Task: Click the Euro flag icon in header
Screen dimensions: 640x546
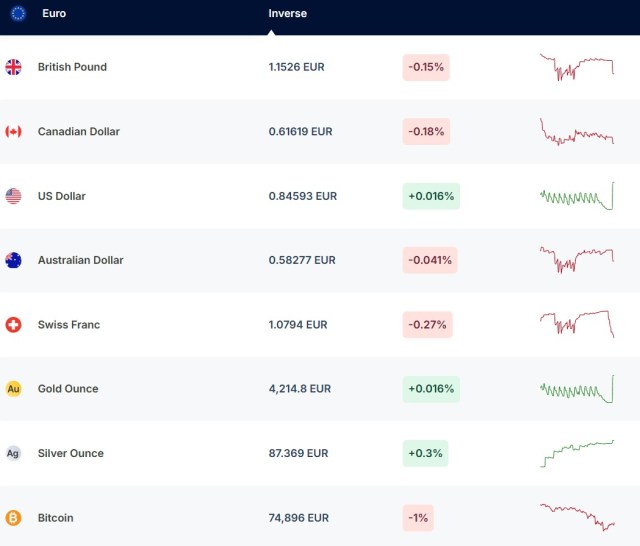Action: [17, 14]
